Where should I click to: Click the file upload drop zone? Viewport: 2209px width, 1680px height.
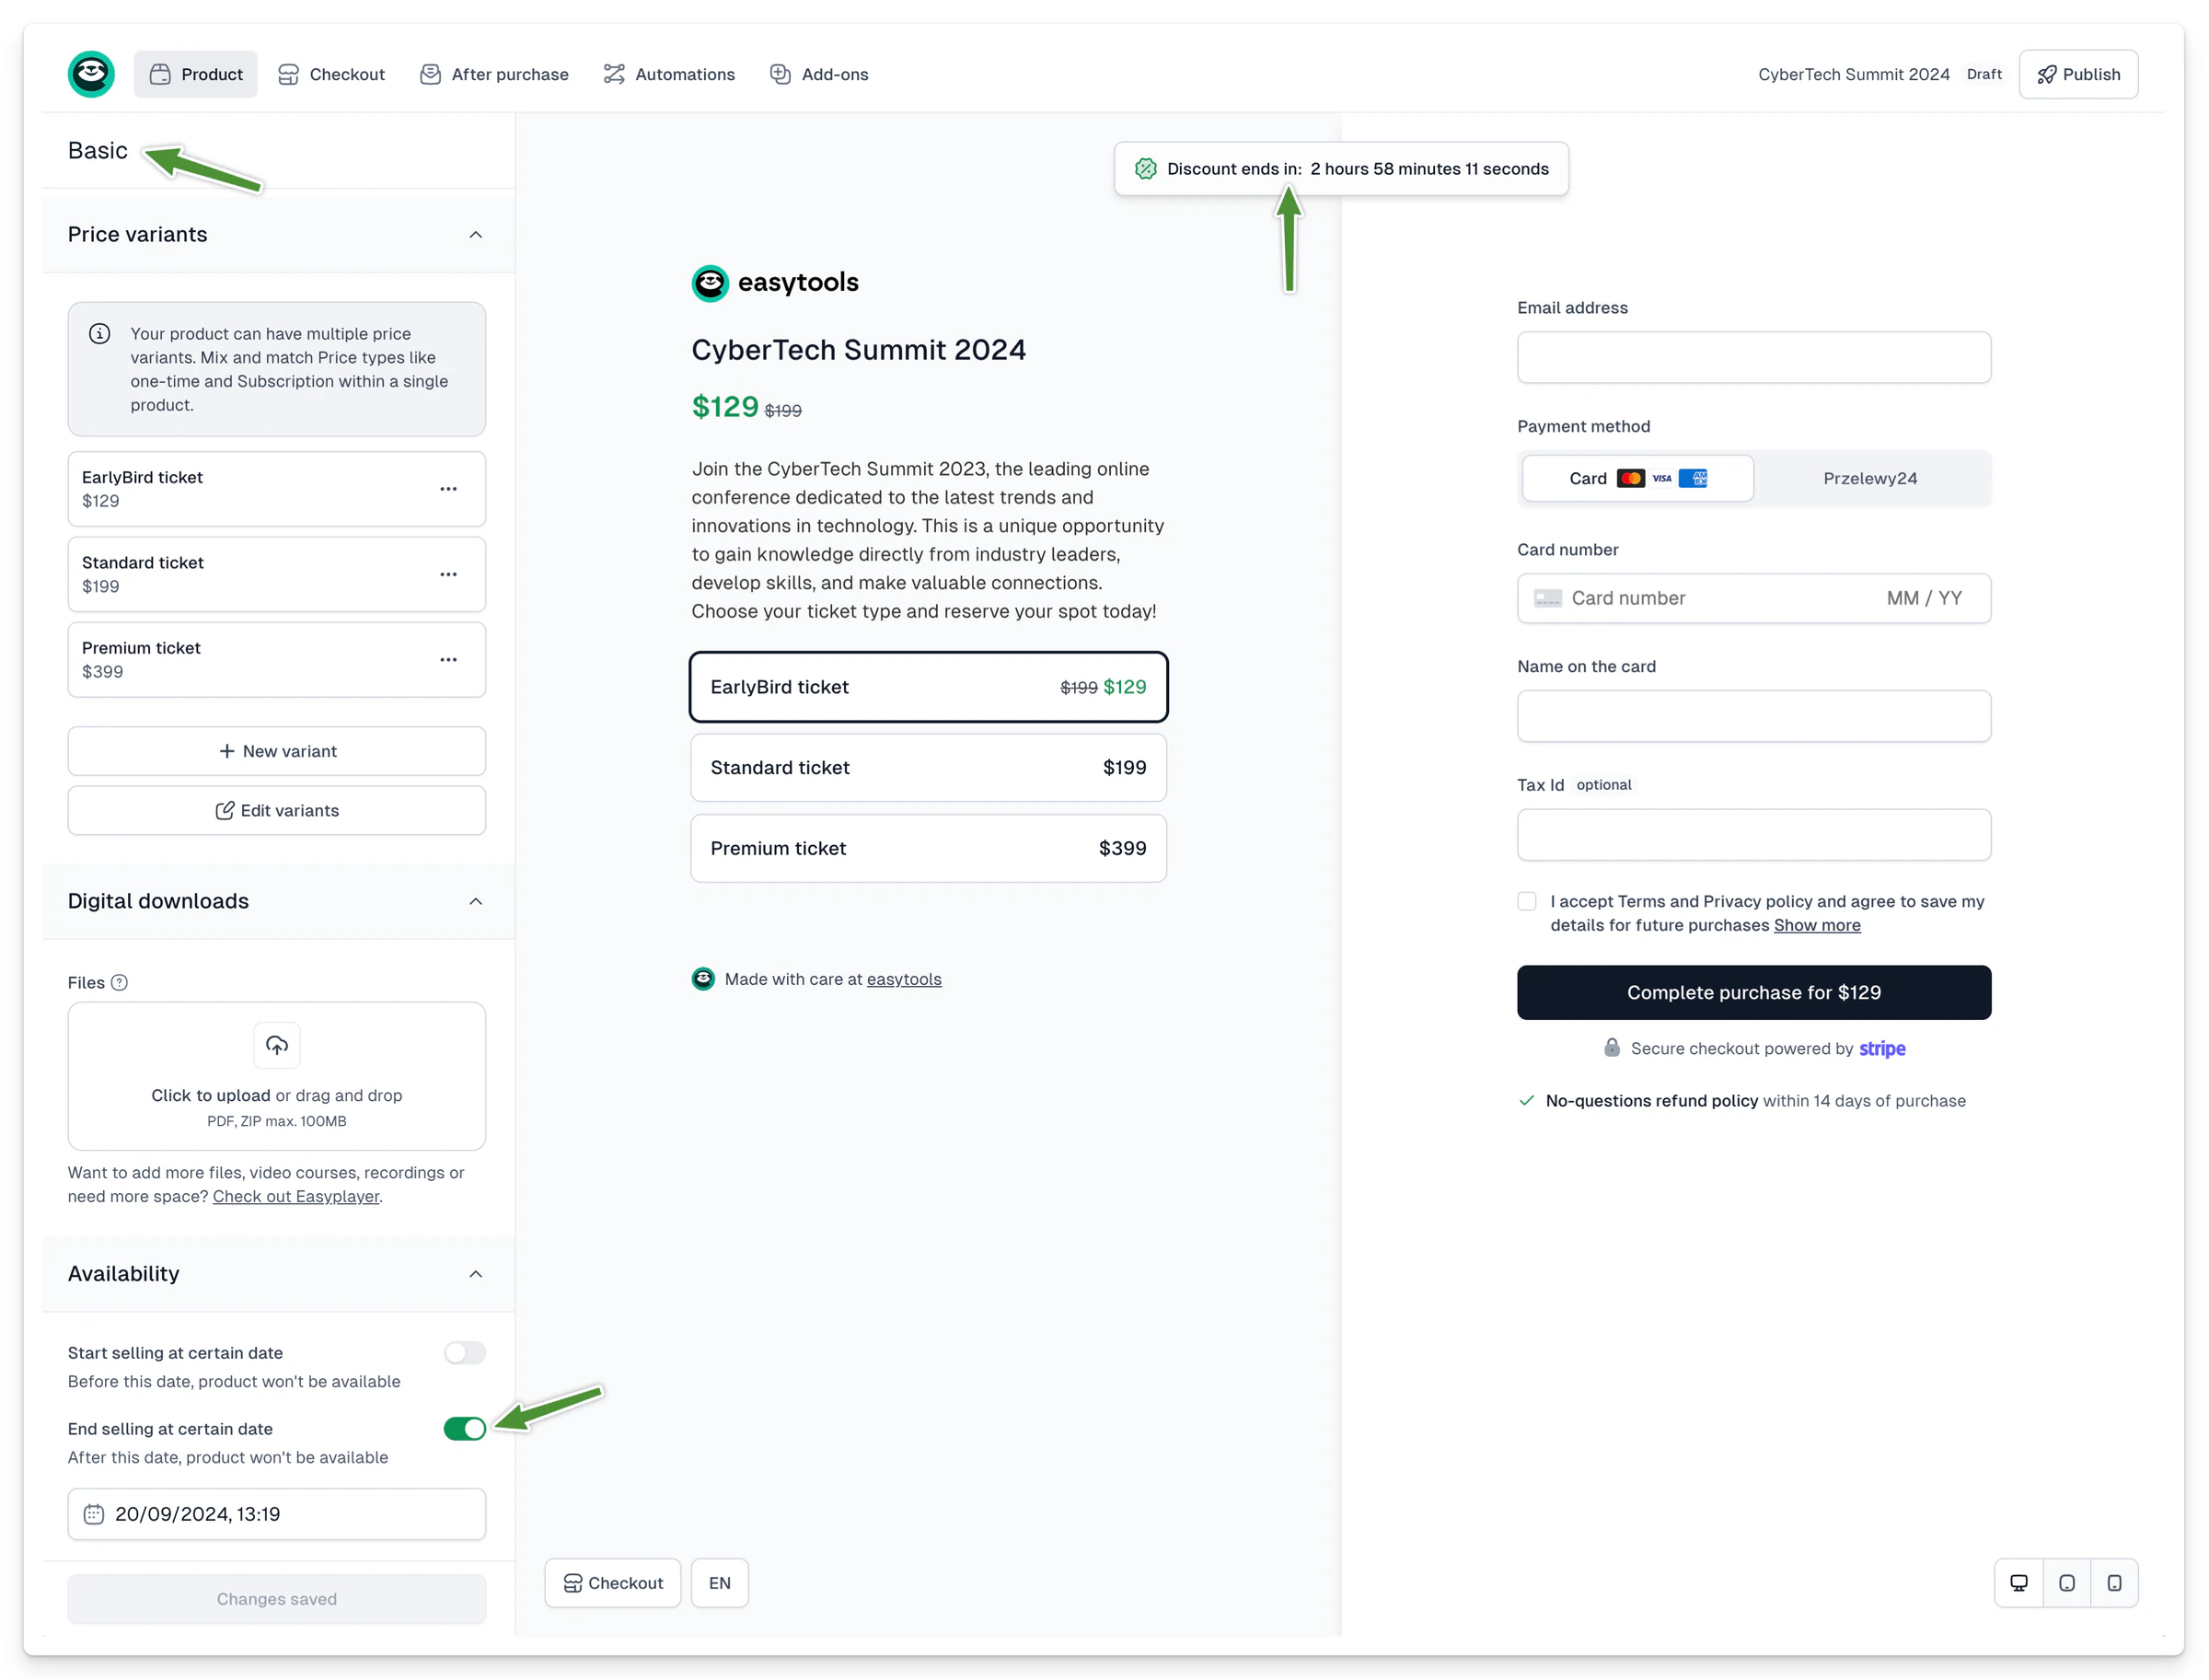[x=277, y=1076]
